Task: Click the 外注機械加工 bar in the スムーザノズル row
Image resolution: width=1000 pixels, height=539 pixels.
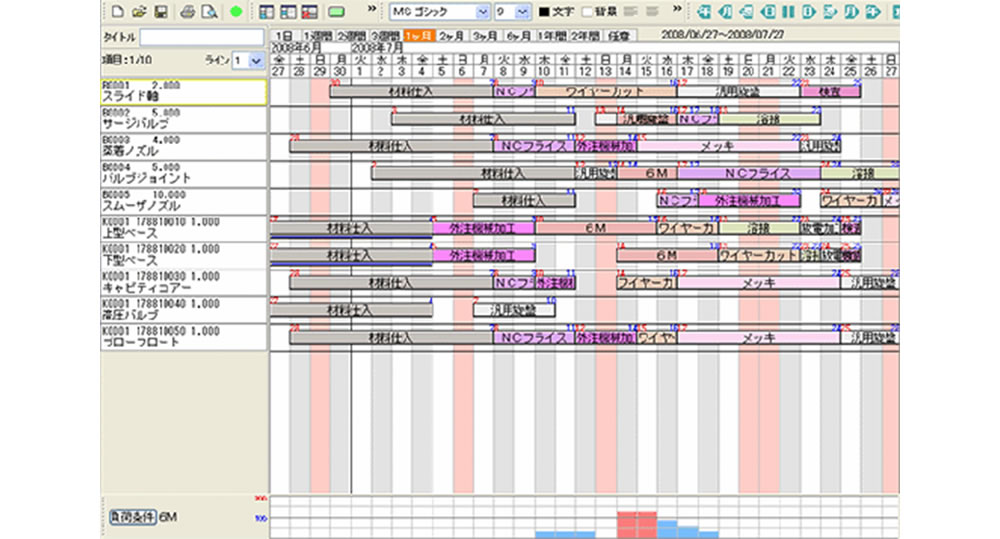Action: point(749,201)
